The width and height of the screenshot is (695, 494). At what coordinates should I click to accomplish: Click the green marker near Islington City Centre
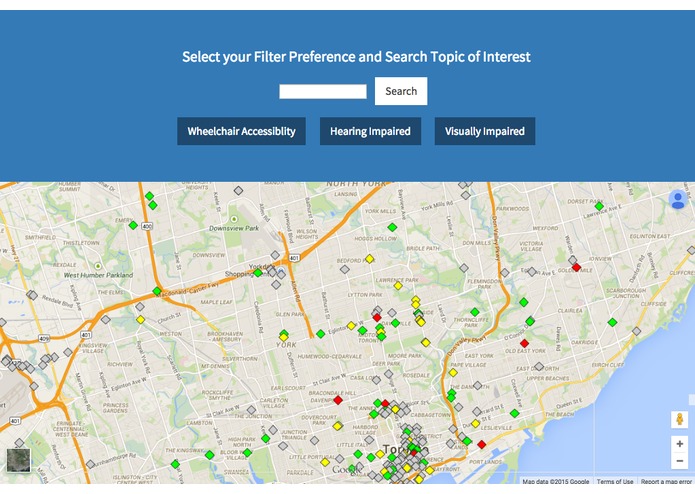tap(175, 464)
